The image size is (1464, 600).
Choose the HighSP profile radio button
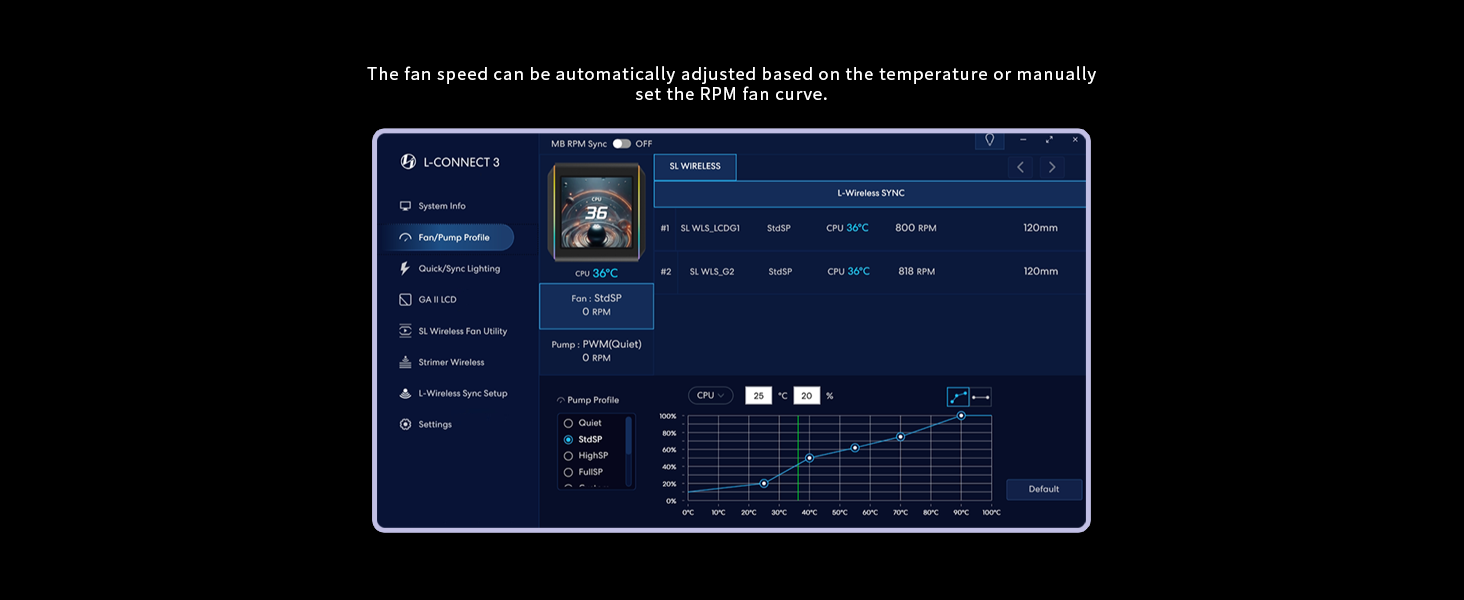pos(568,456)
